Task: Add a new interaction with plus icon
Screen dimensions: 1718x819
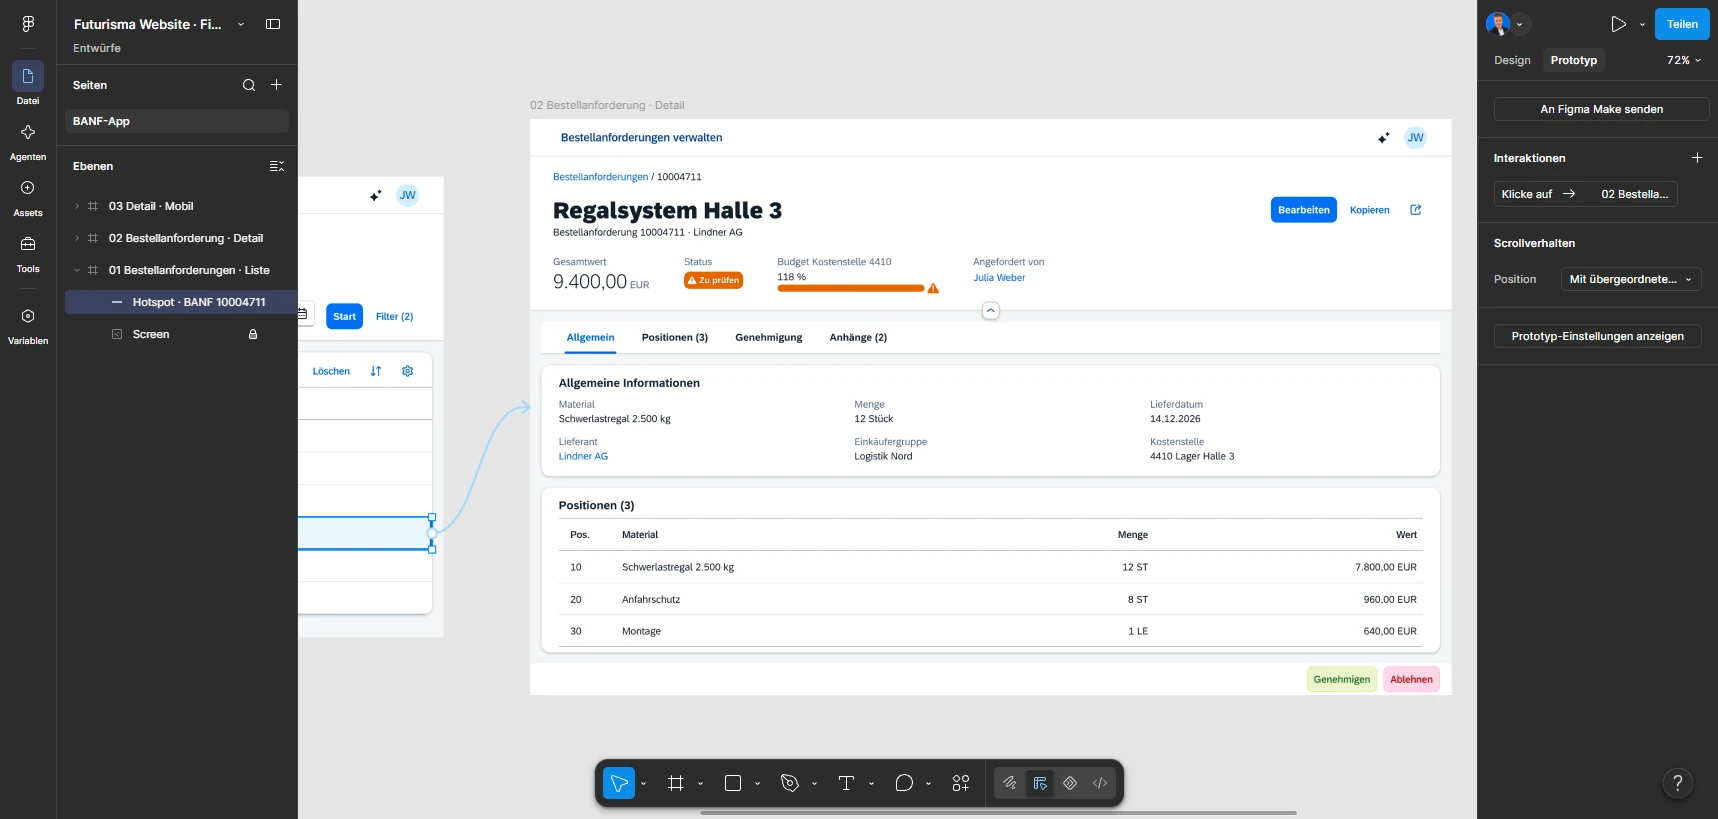Action: pyautogui.click(x=1697, y=158)
